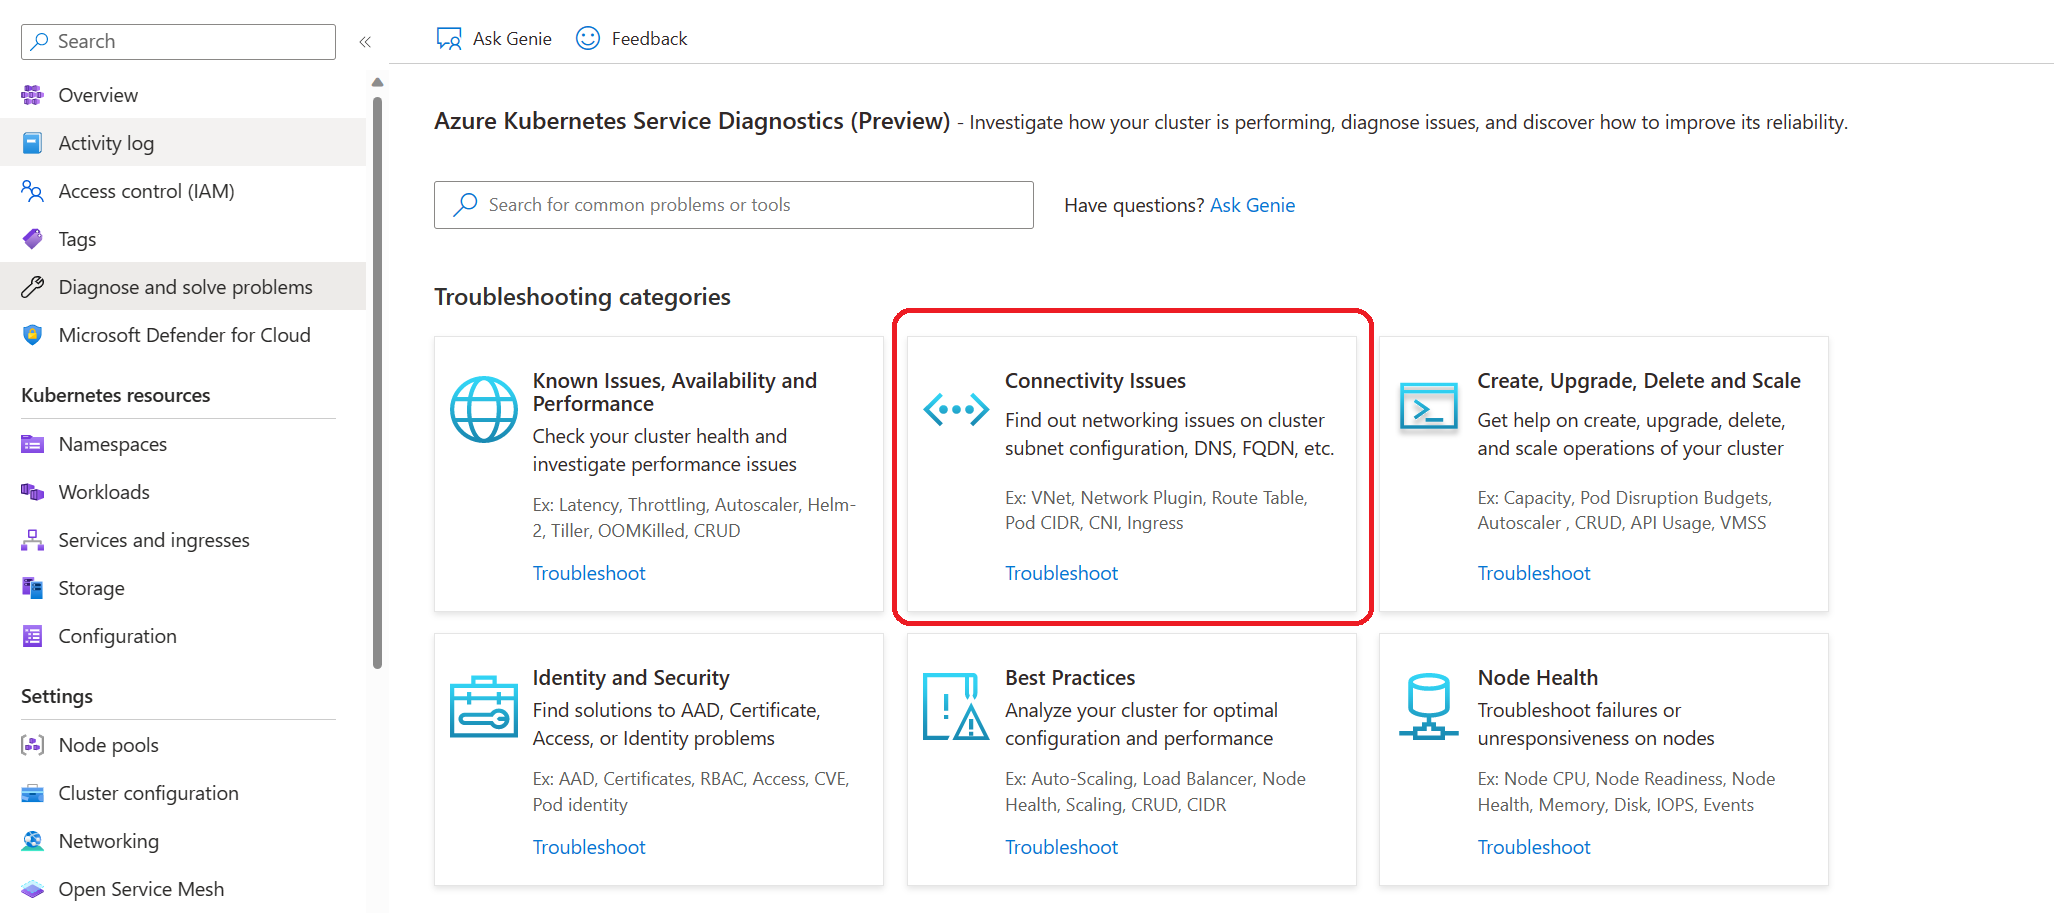Image resolution: width=2054 pixels, height=913 pixels.
Task: Open Cluster configuration from the sidebar
Action: [x=148, y=792]
